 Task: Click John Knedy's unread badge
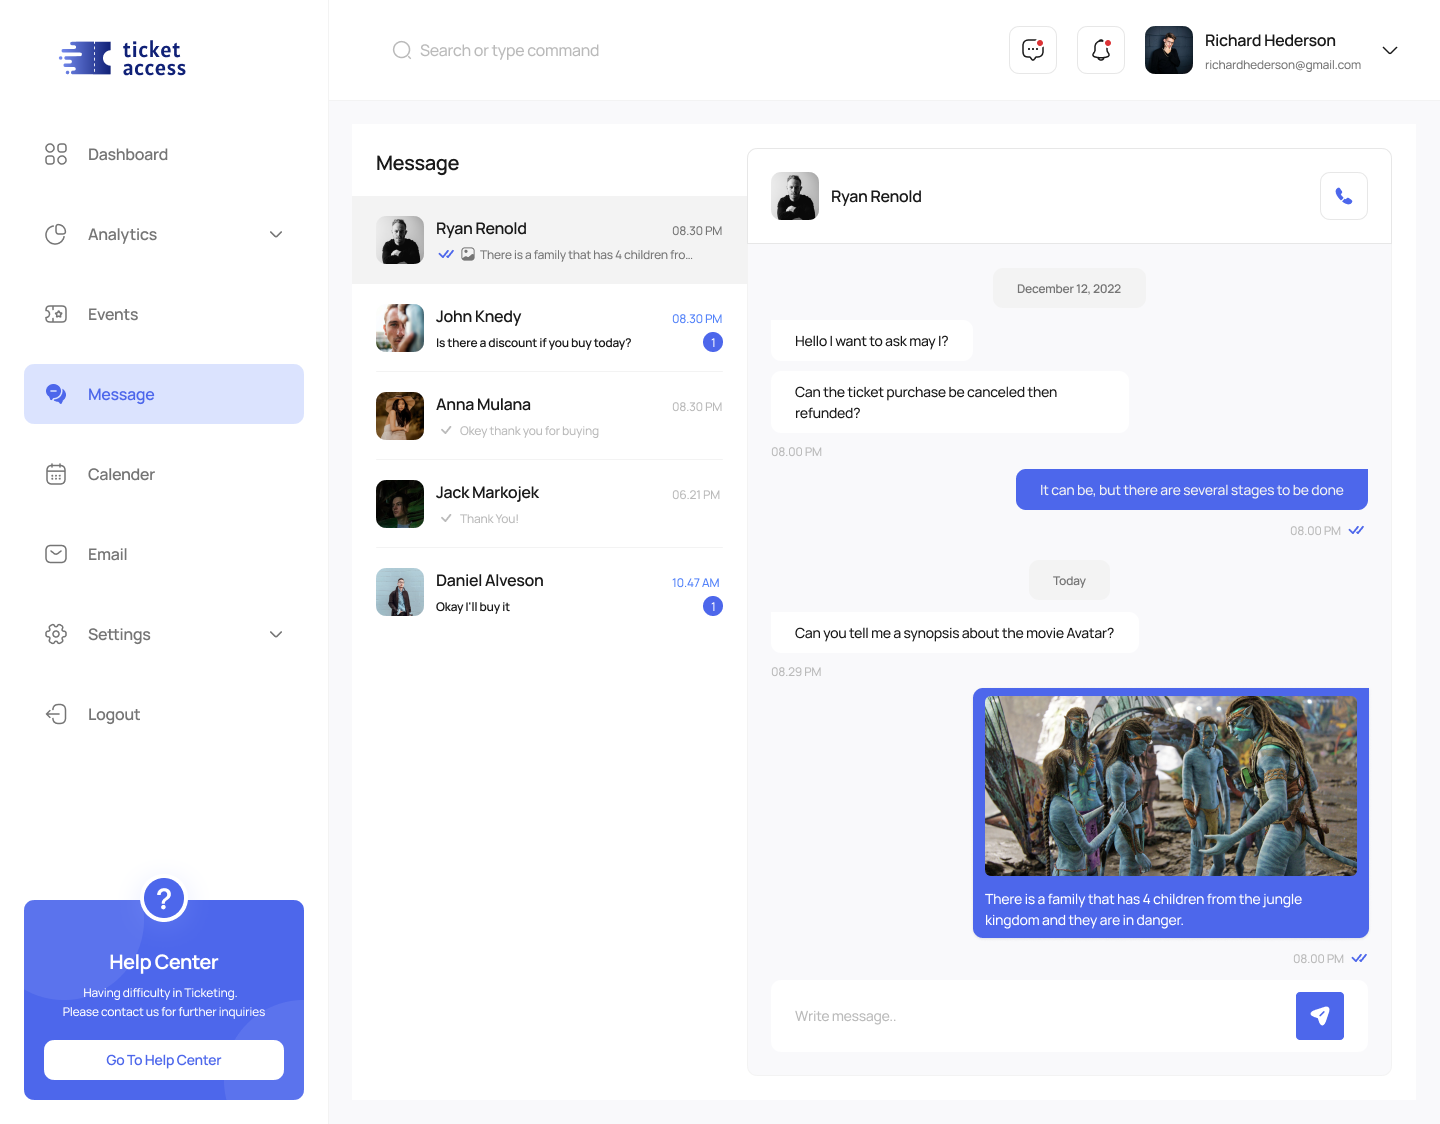[x=713, y=342]
